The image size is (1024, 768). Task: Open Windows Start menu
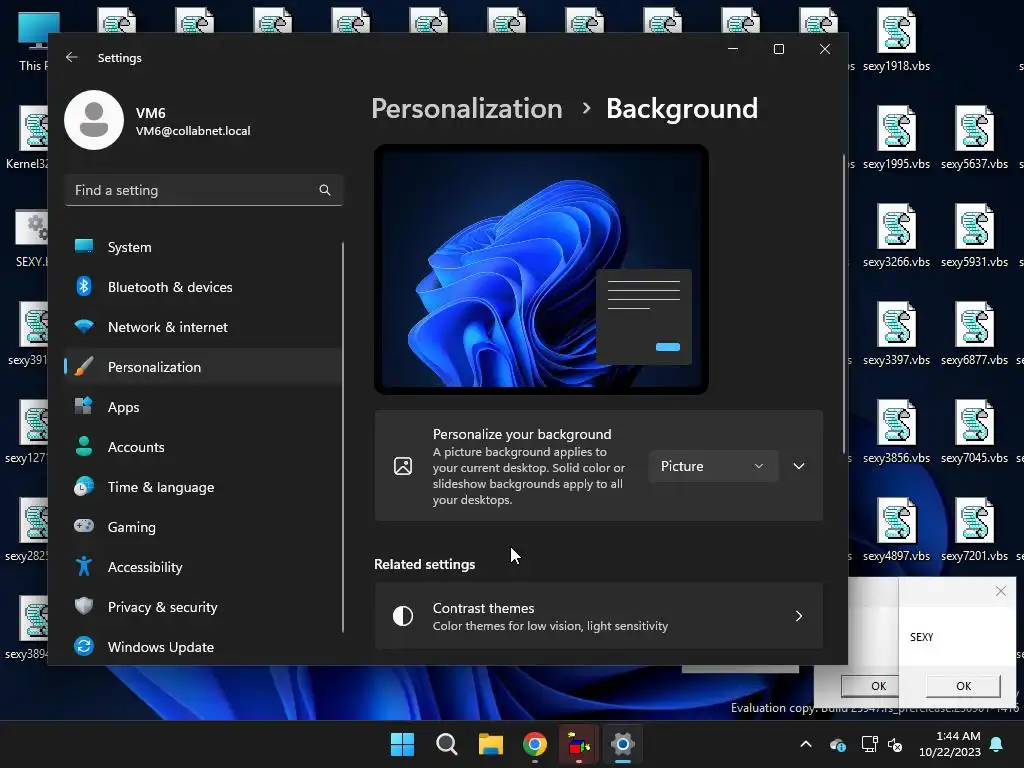402,744
